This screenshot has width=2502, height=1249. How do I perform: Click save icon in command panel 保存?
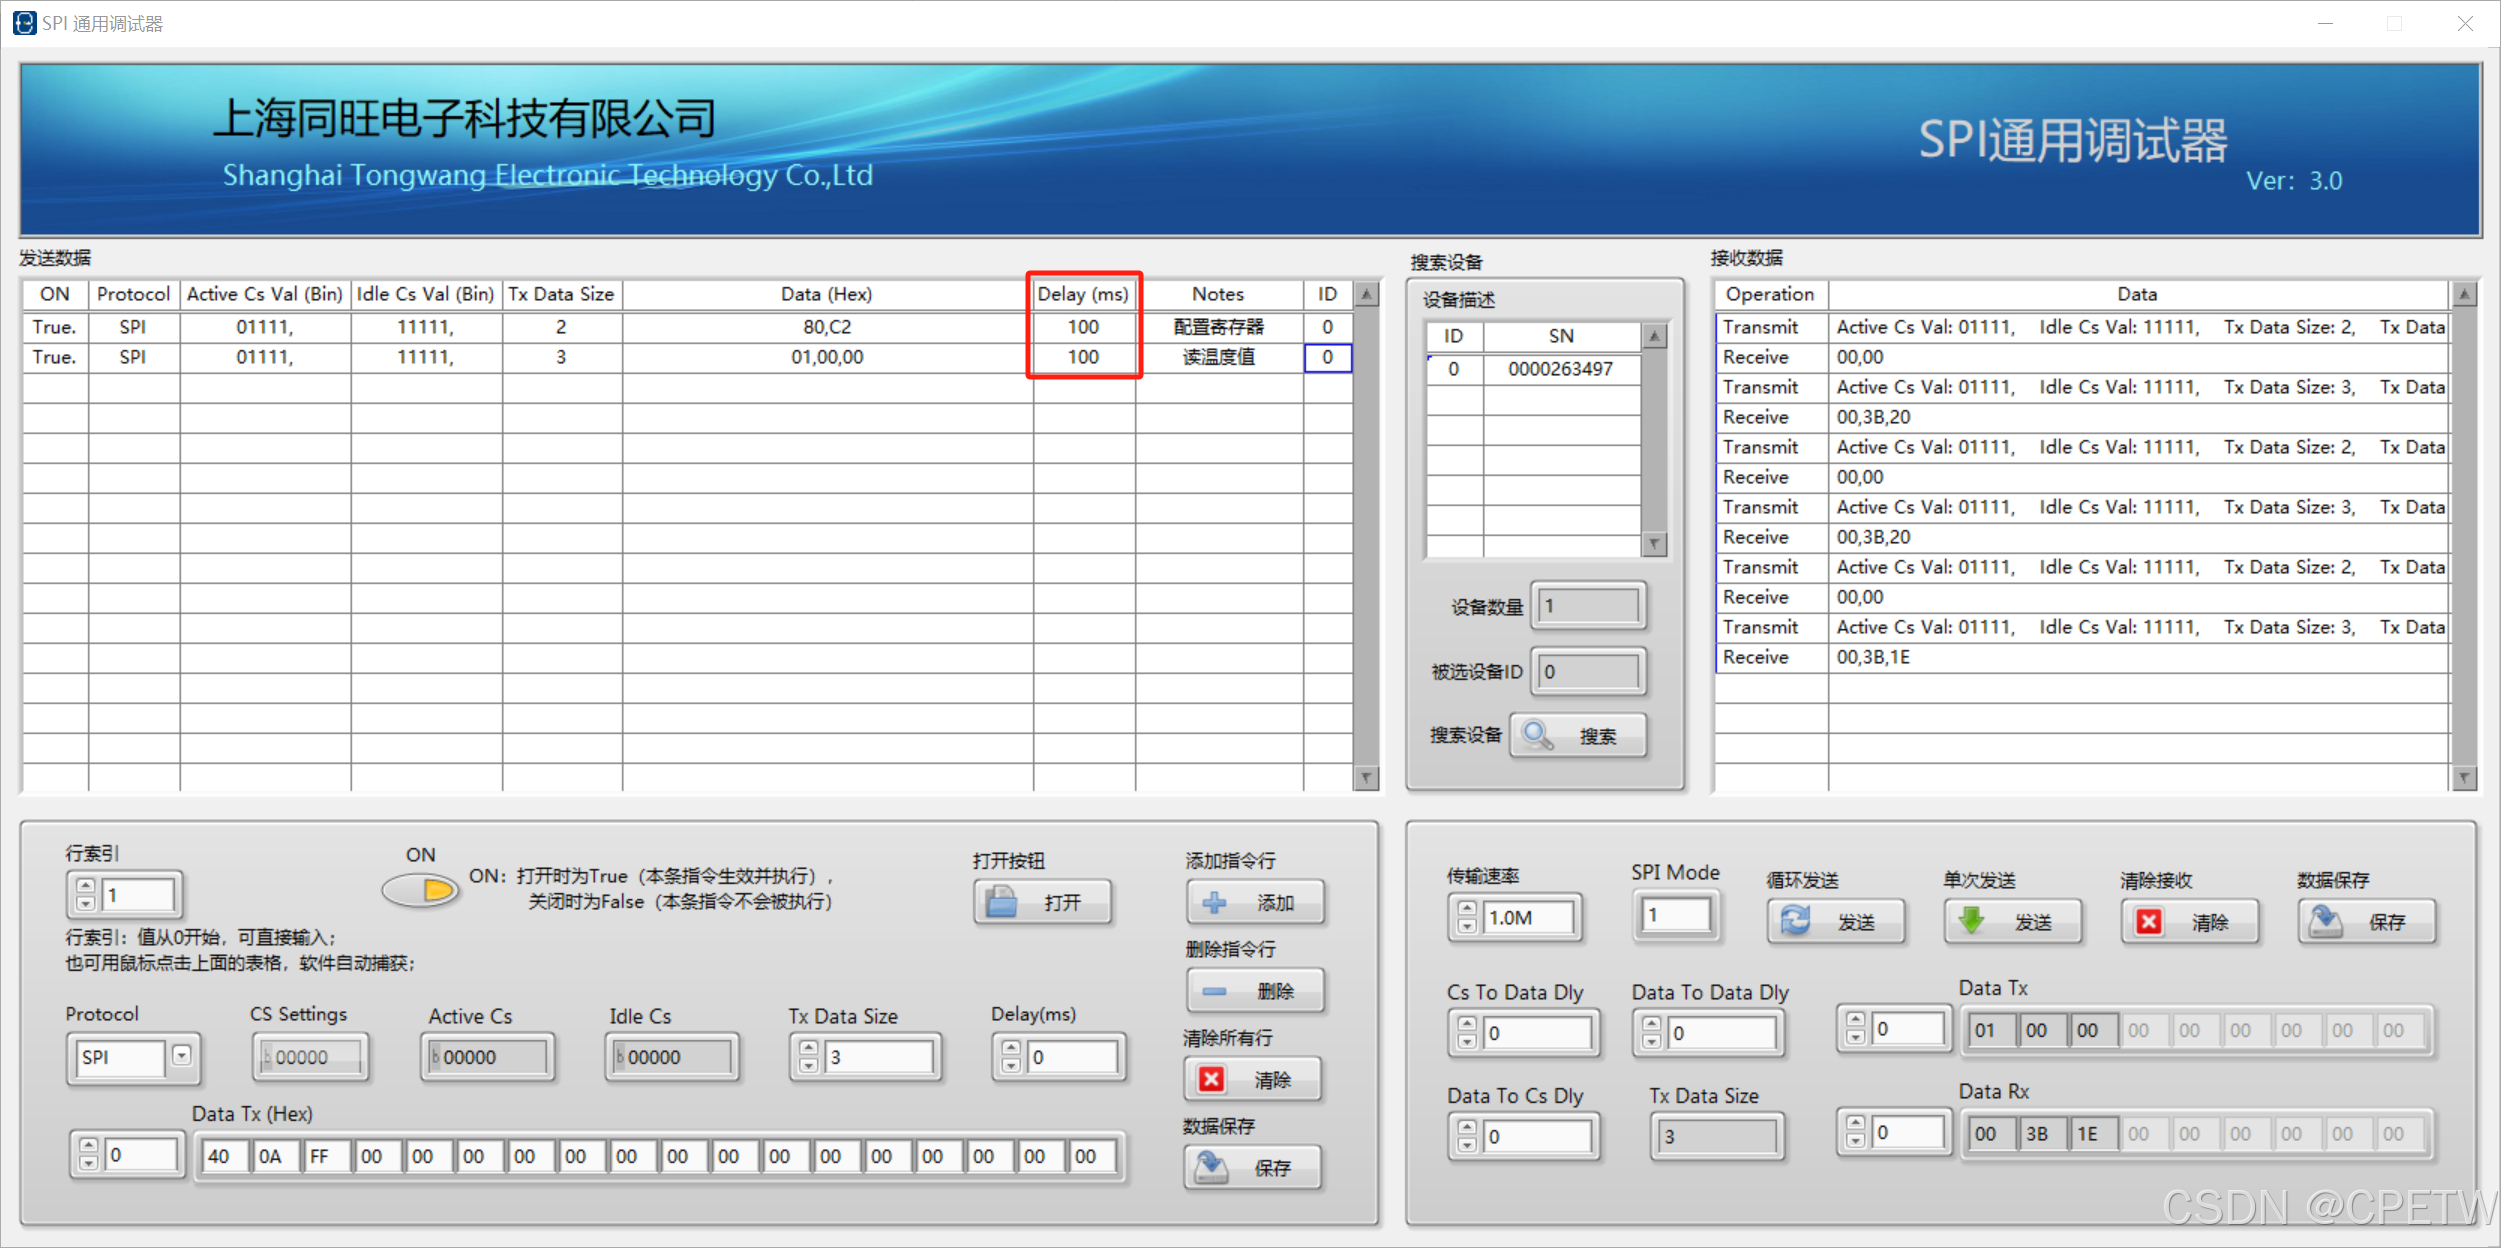pos(1212,1167)
